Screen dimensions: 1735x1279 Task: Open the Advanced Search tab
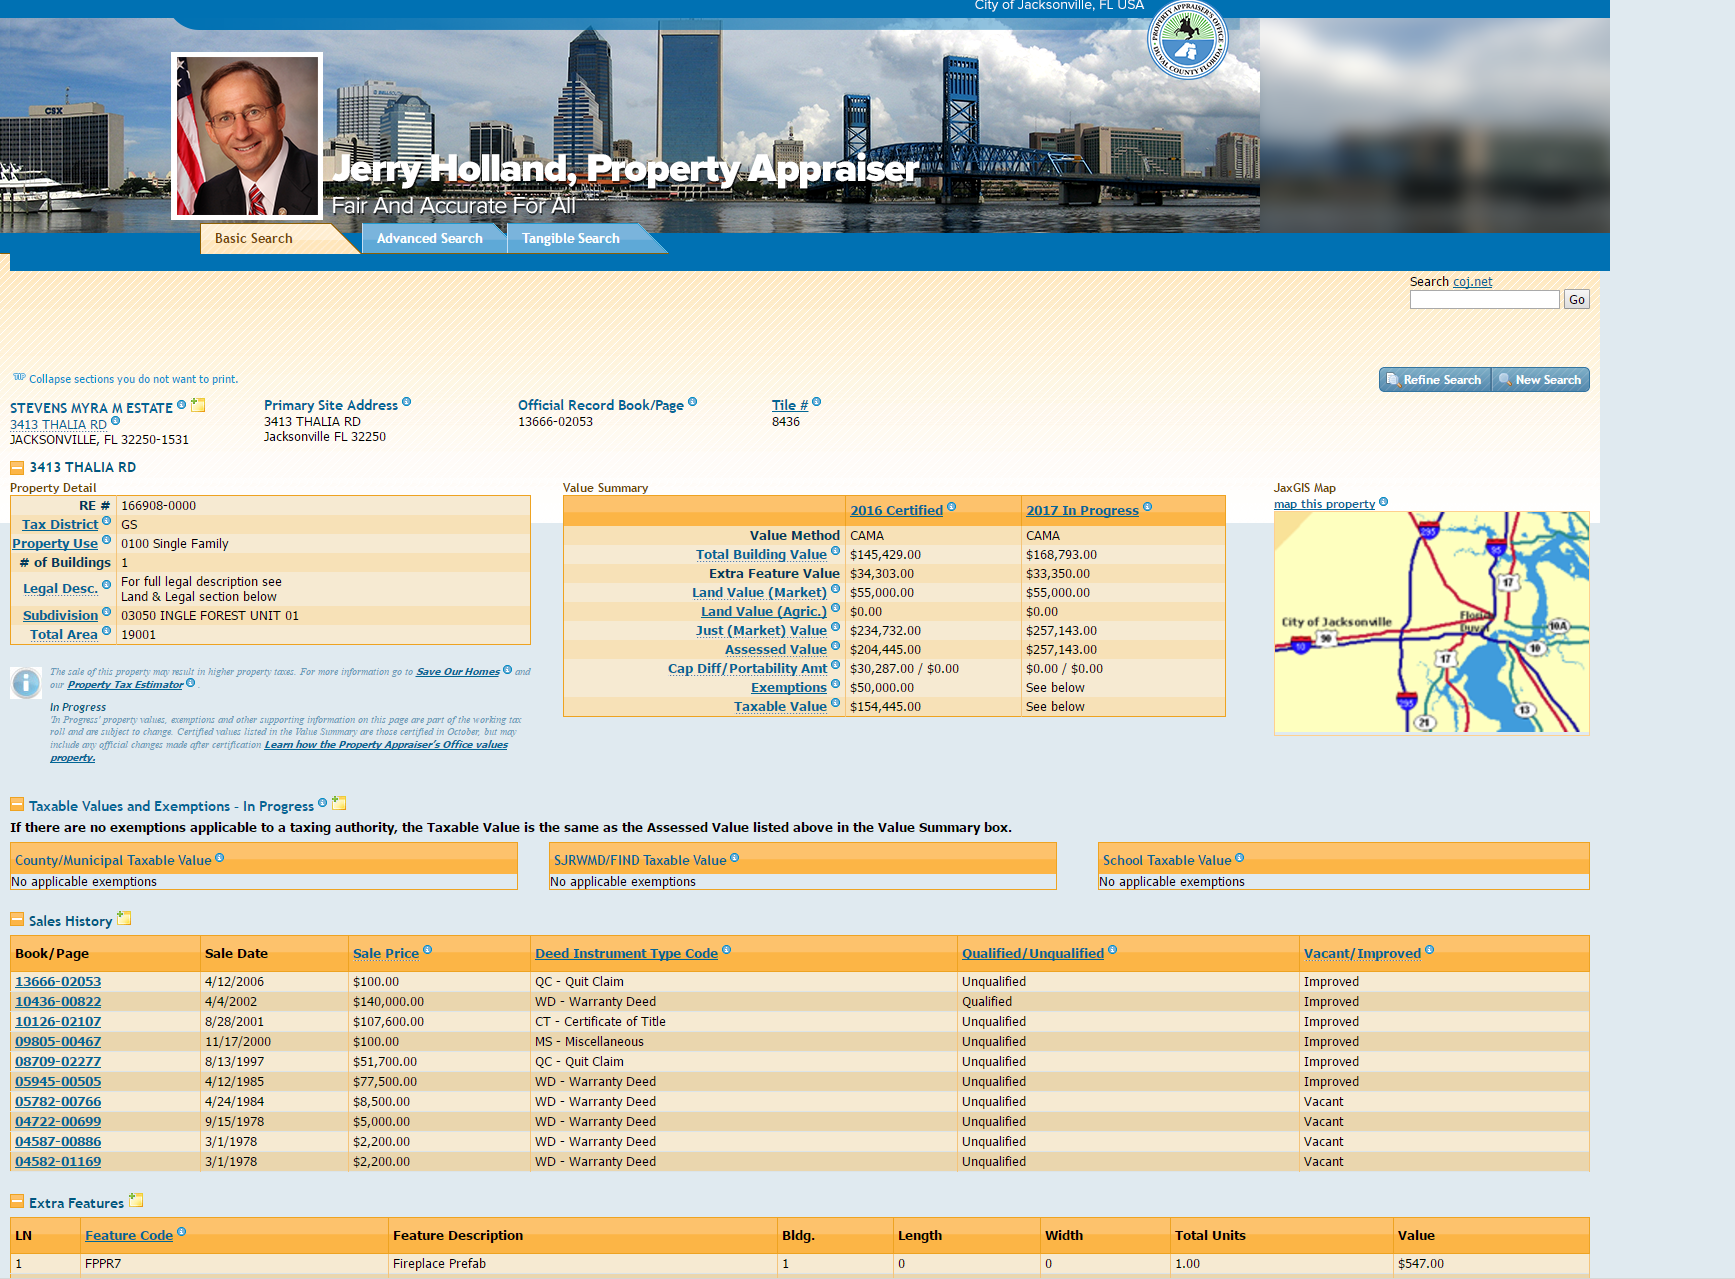(430, 239)
